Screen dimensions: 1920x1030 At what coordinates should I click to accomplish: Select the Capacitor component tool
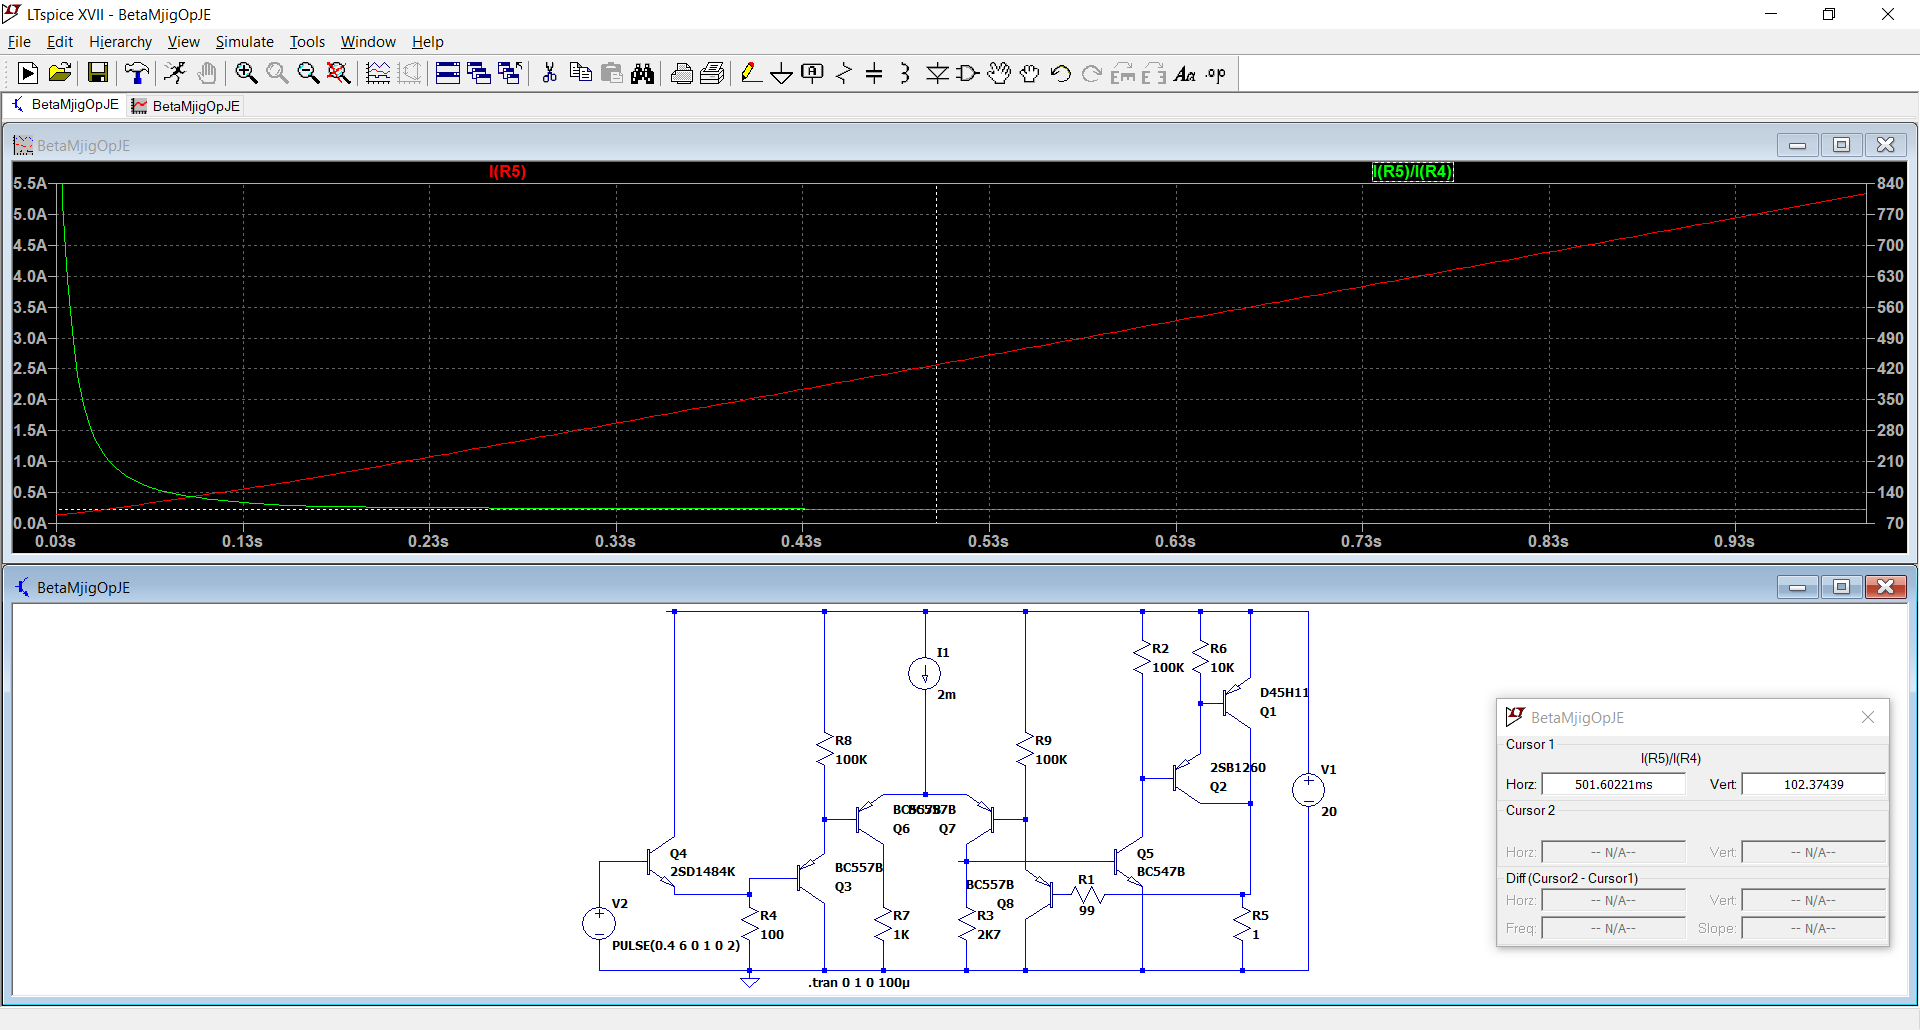coord(874,73)
